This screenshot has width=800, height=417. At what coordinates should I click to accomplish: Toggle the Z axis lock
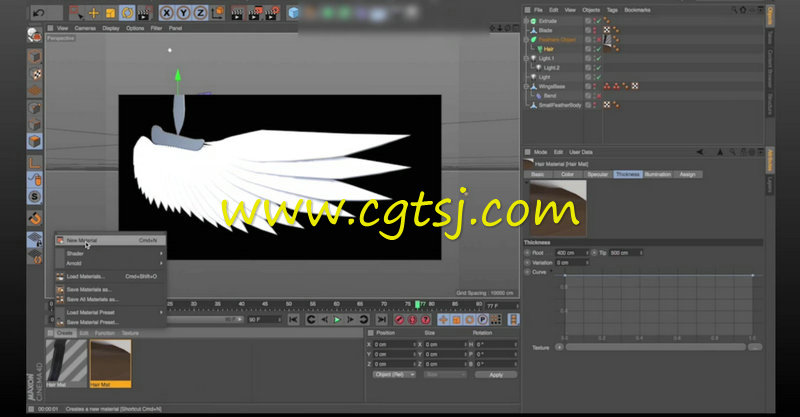click(x=201, y=13)
